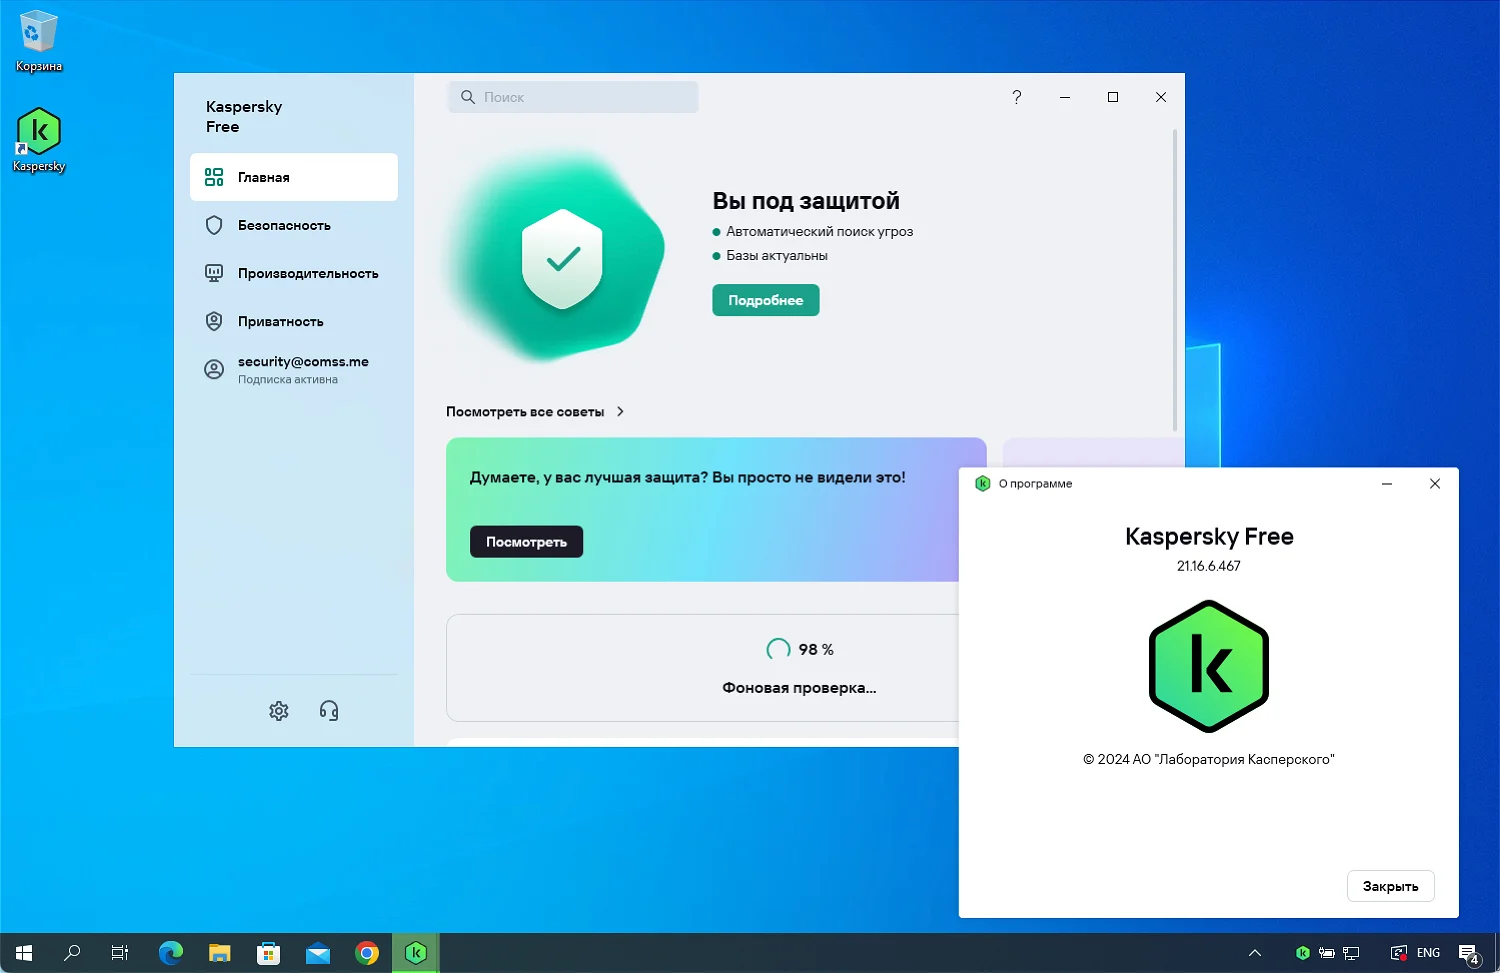Open the Windows Start menu
1500x973 pixels.
[x=24, y=953]
